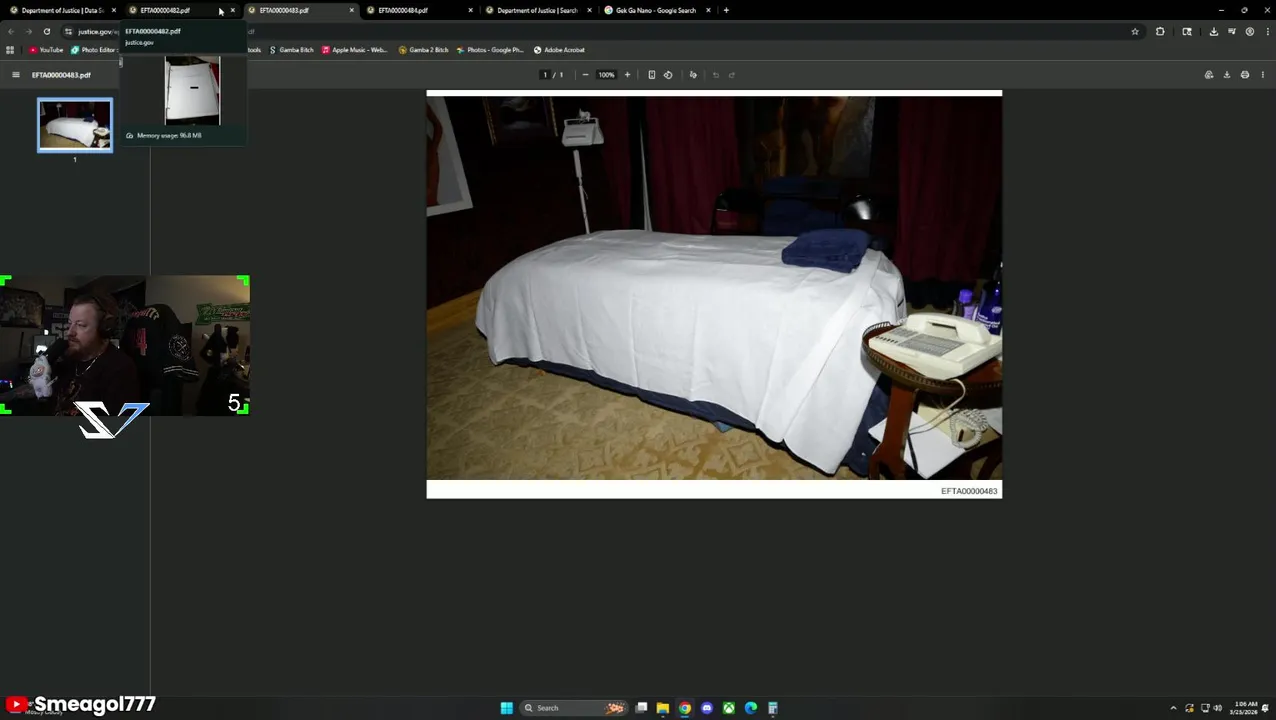This screenshot has width=1276, height=720.
Task: Open the PDF sidebar menu icon
Action: [15, 75]
